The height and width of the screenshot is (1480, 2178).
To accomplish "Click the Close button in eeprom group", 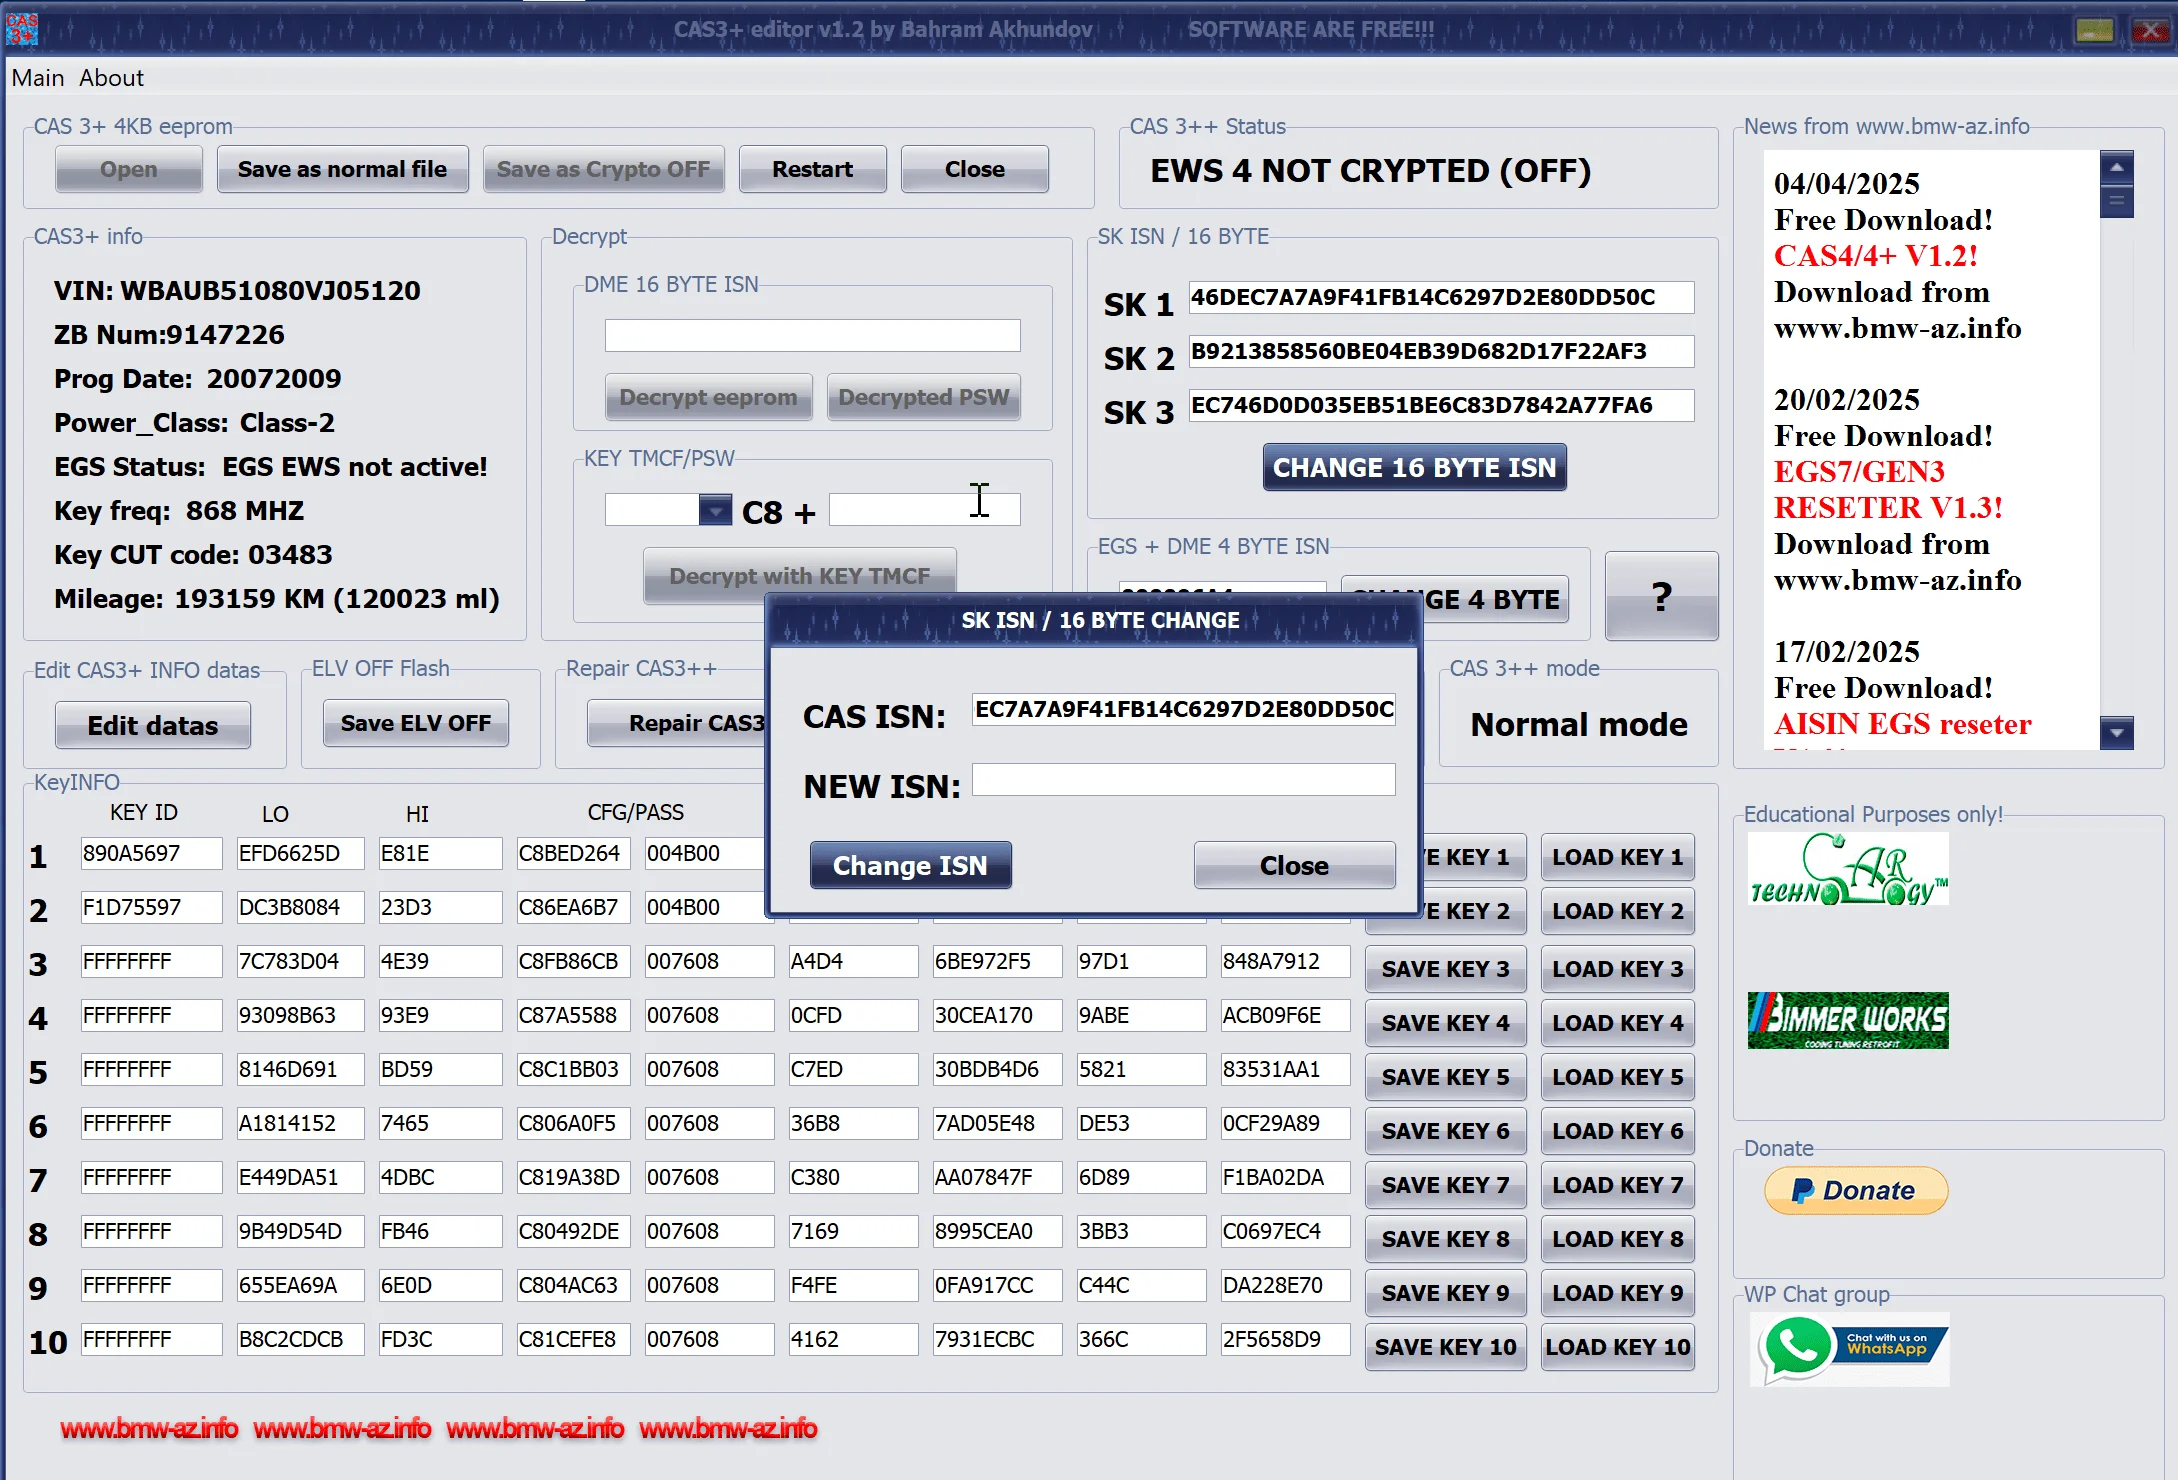I will tap(974, 169).
